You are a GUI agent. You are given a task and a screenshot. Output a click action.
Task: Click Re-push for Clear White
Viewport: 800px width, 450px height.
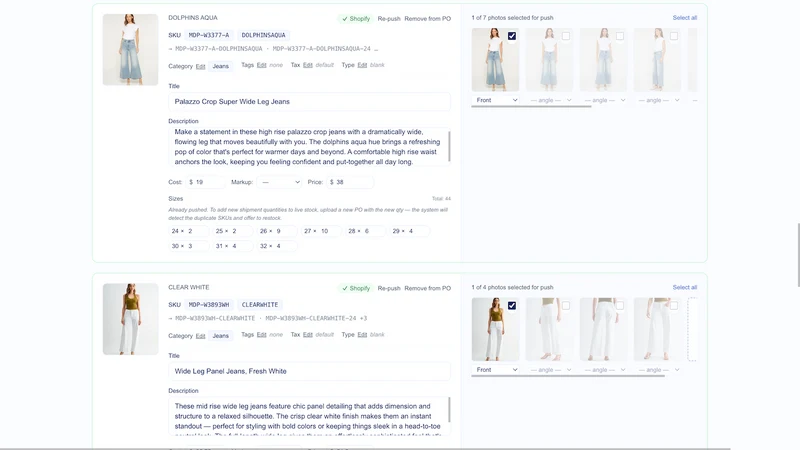(389, 288)
